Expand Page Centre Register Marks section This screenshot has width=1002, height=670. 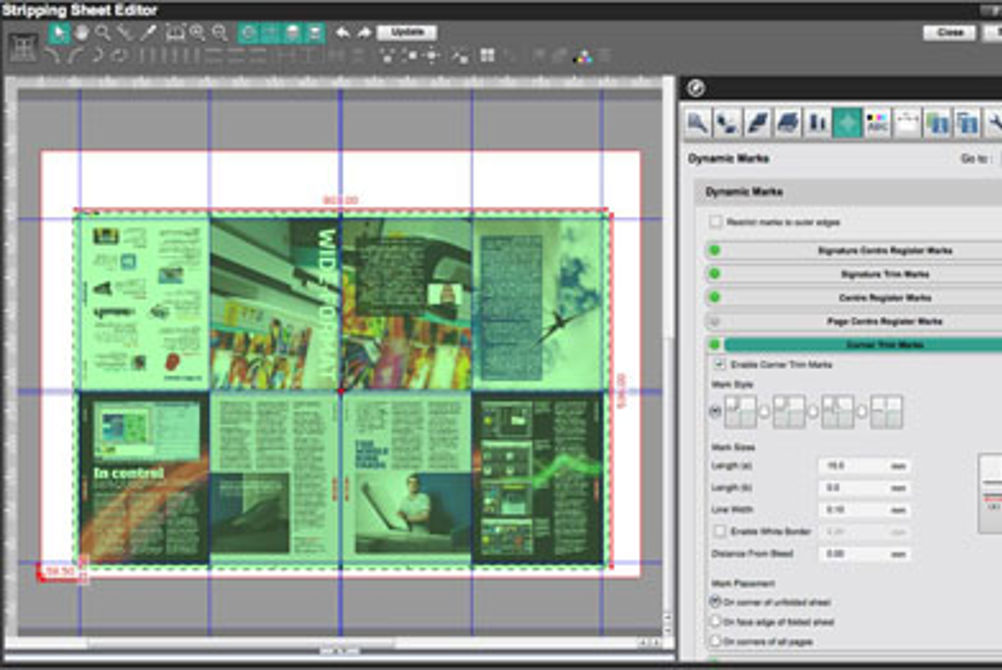point(885,321)
